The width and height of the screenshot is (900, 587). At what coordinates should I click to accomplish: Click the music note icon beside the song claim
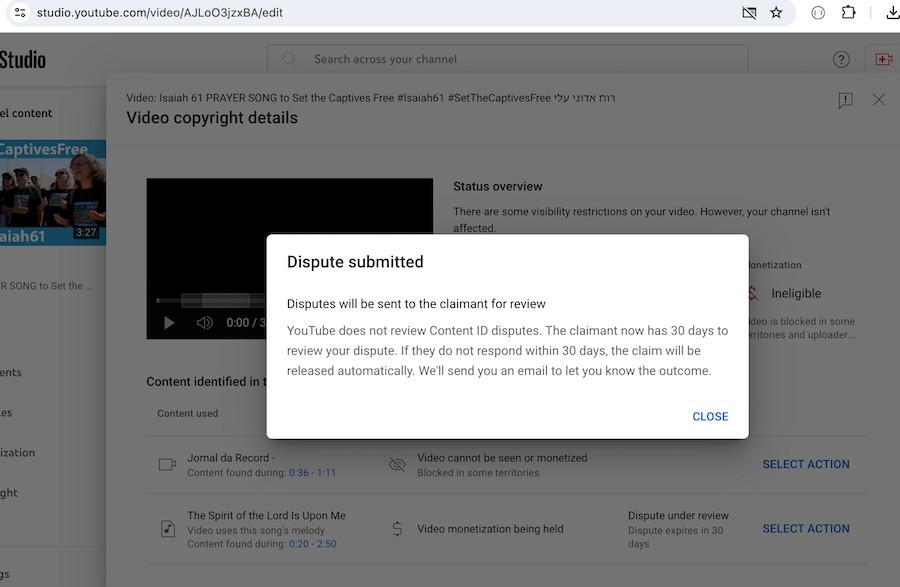point(167,529)
